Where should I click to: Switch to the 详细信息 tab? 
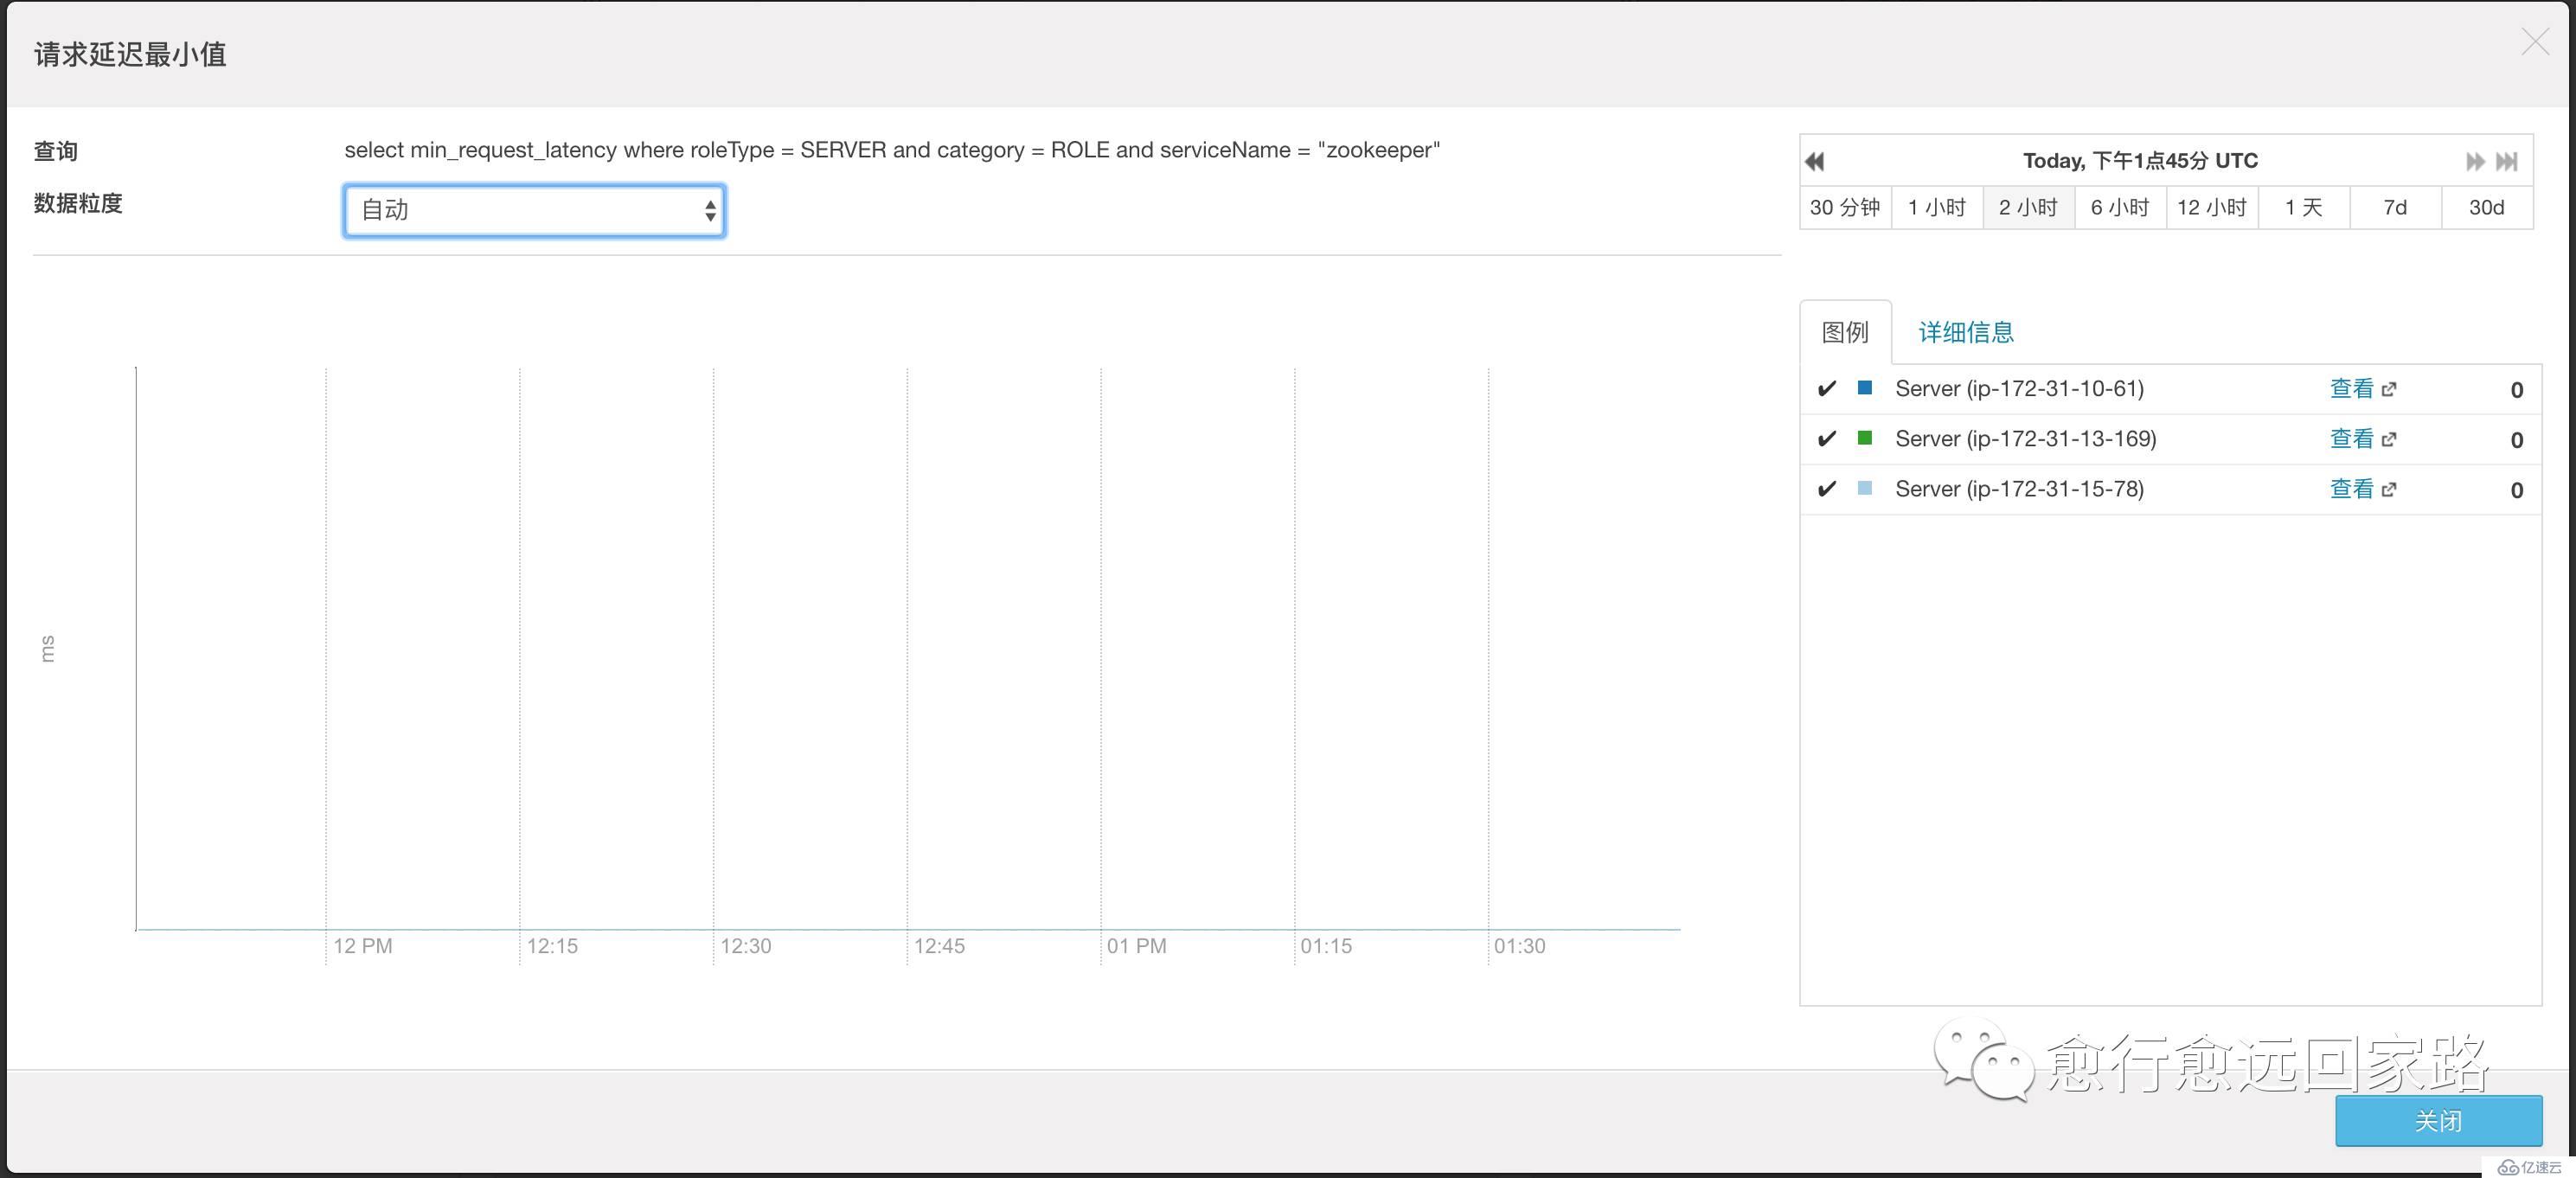[1966, 332]
